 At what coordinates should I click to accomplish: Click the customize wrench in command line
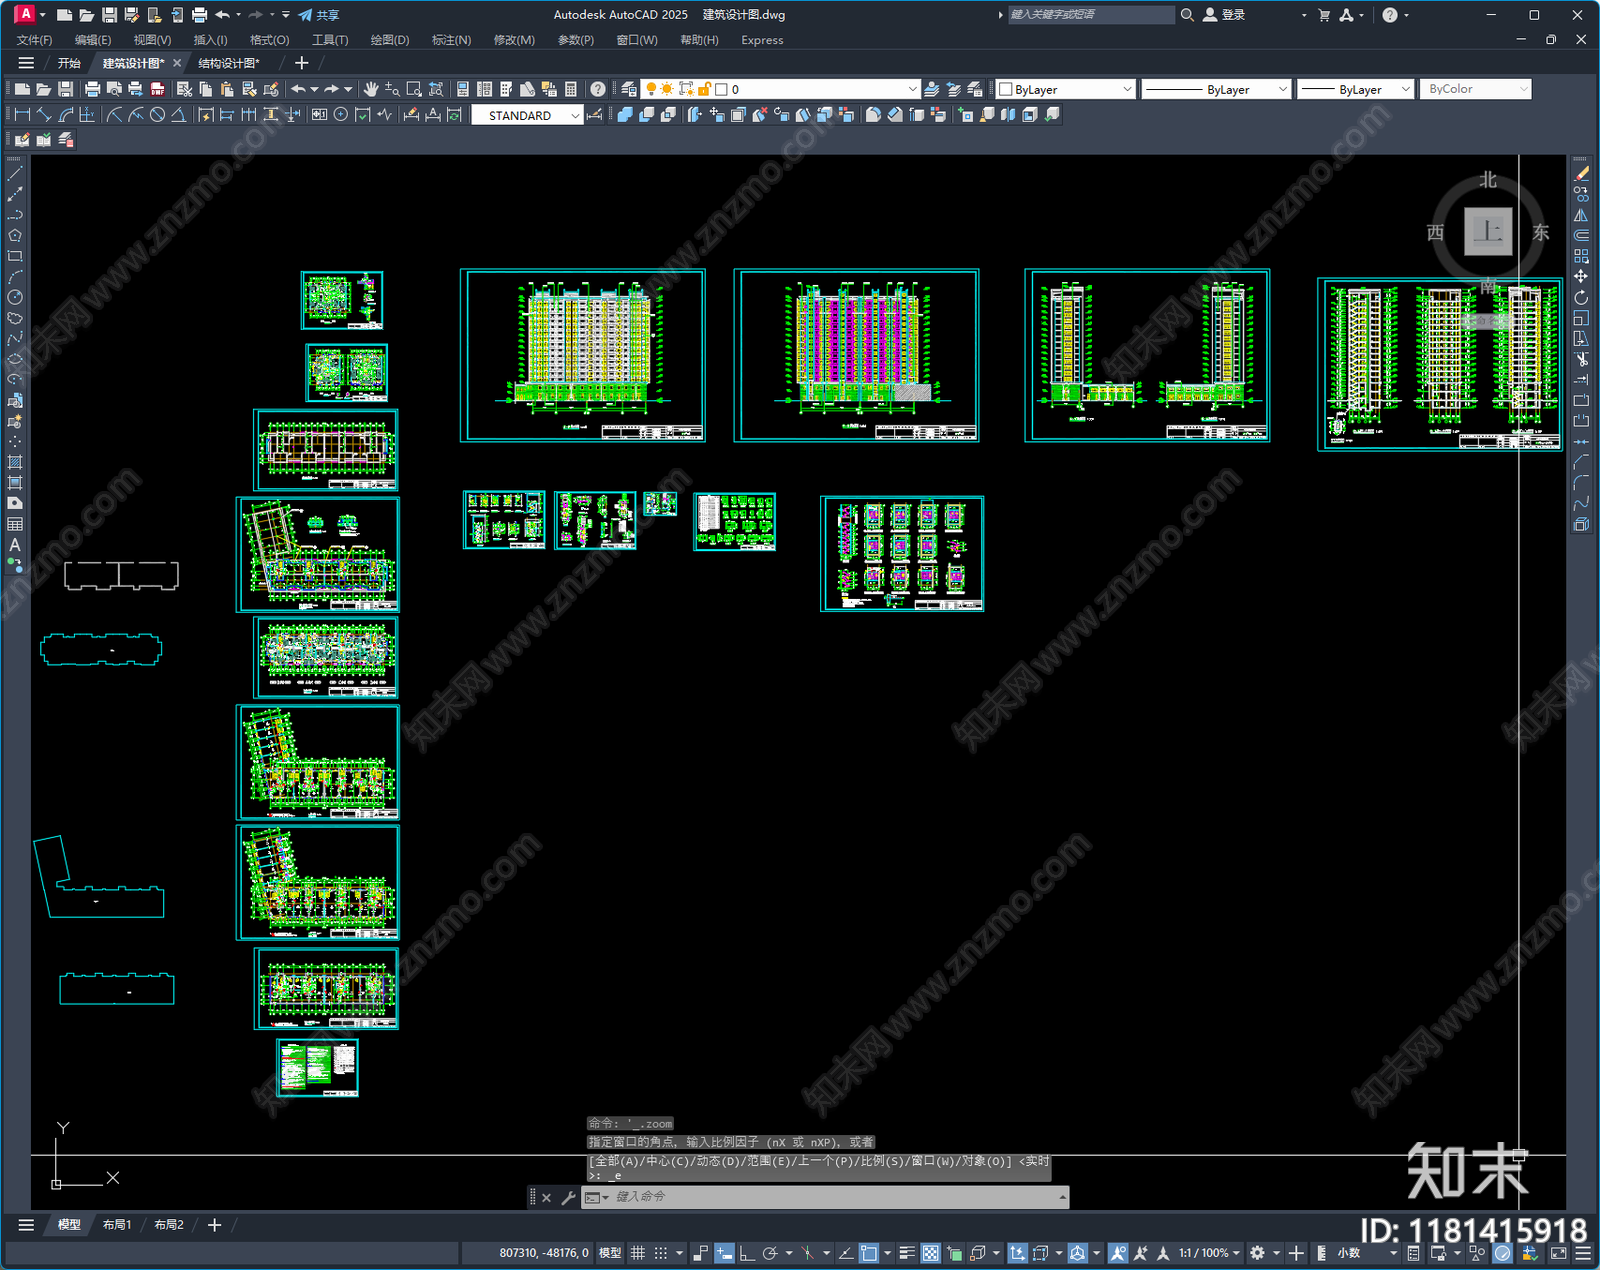pyautogui.click(x=568, y=1197)
